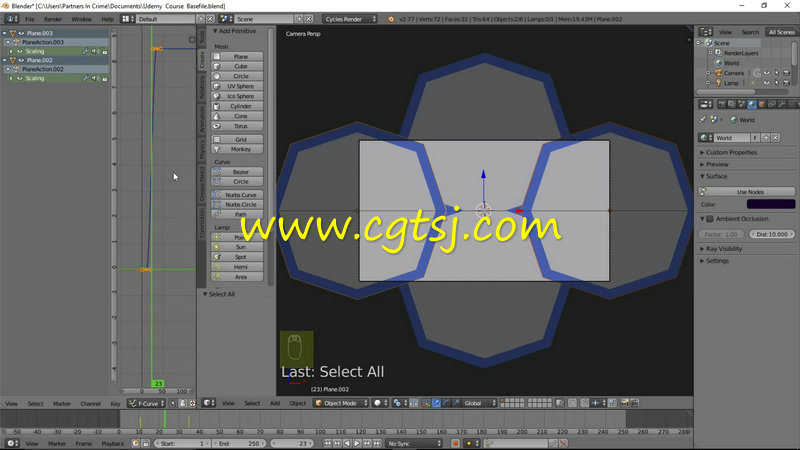
Task: Add a UV Sphere mesh
Action: point(237,86)
